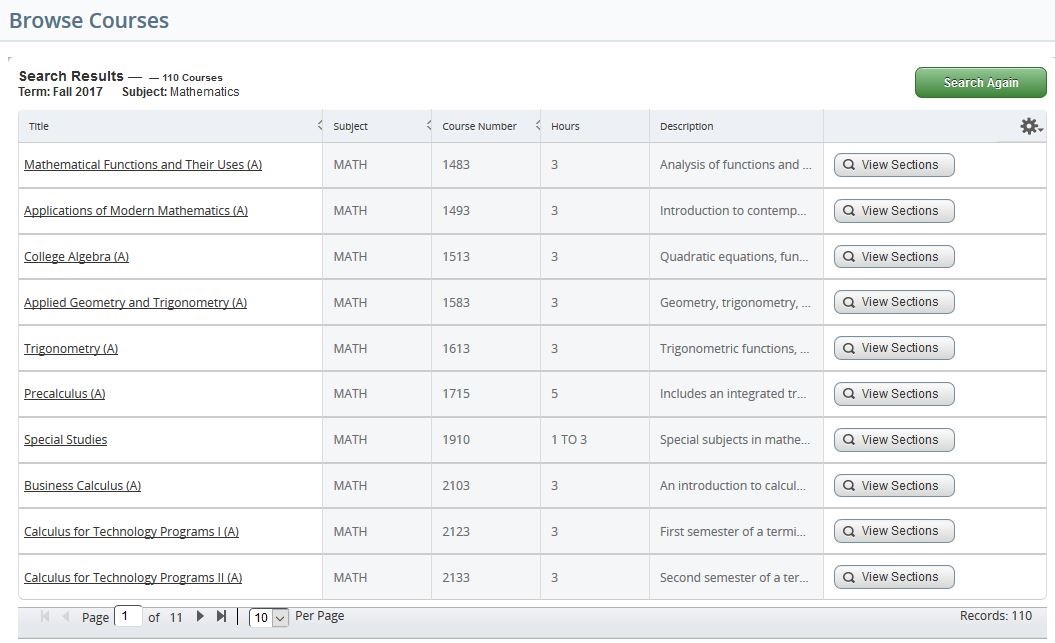Open the table settings gear icon

tap(1029, 126)
